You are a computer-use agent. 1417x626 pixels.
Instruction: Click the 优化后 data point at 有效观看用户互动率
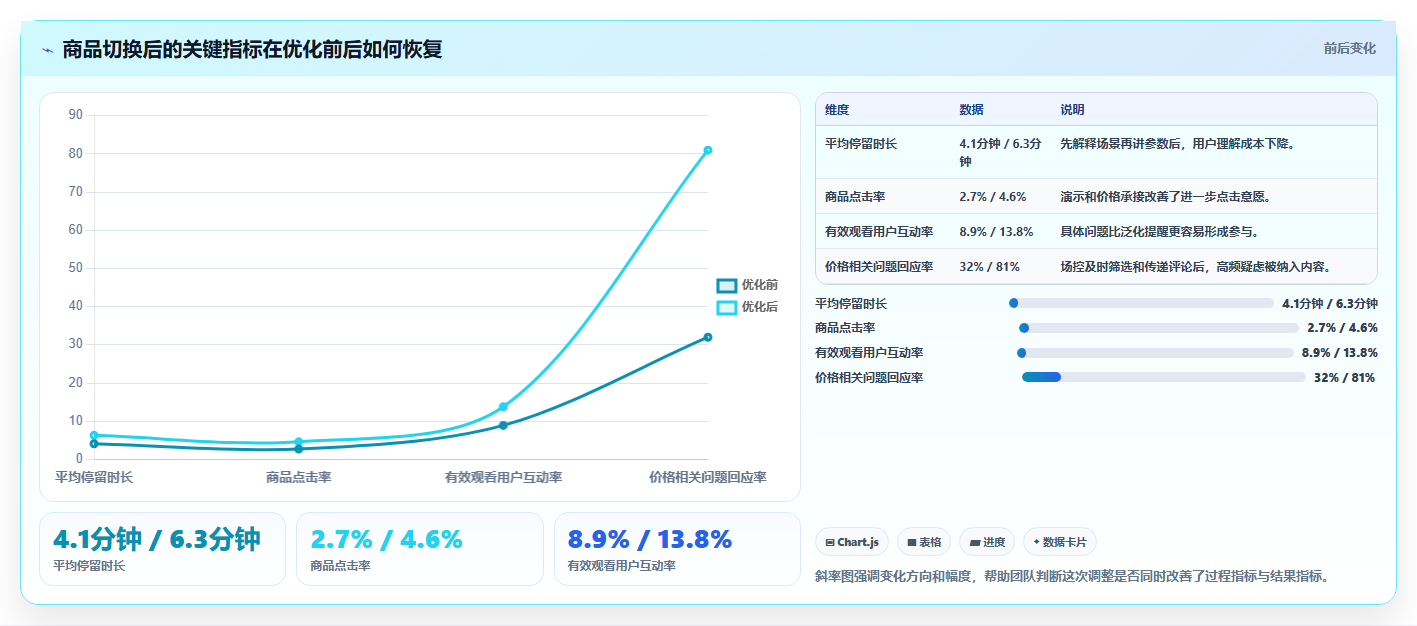pyautogui.click(x=503, y=407)
